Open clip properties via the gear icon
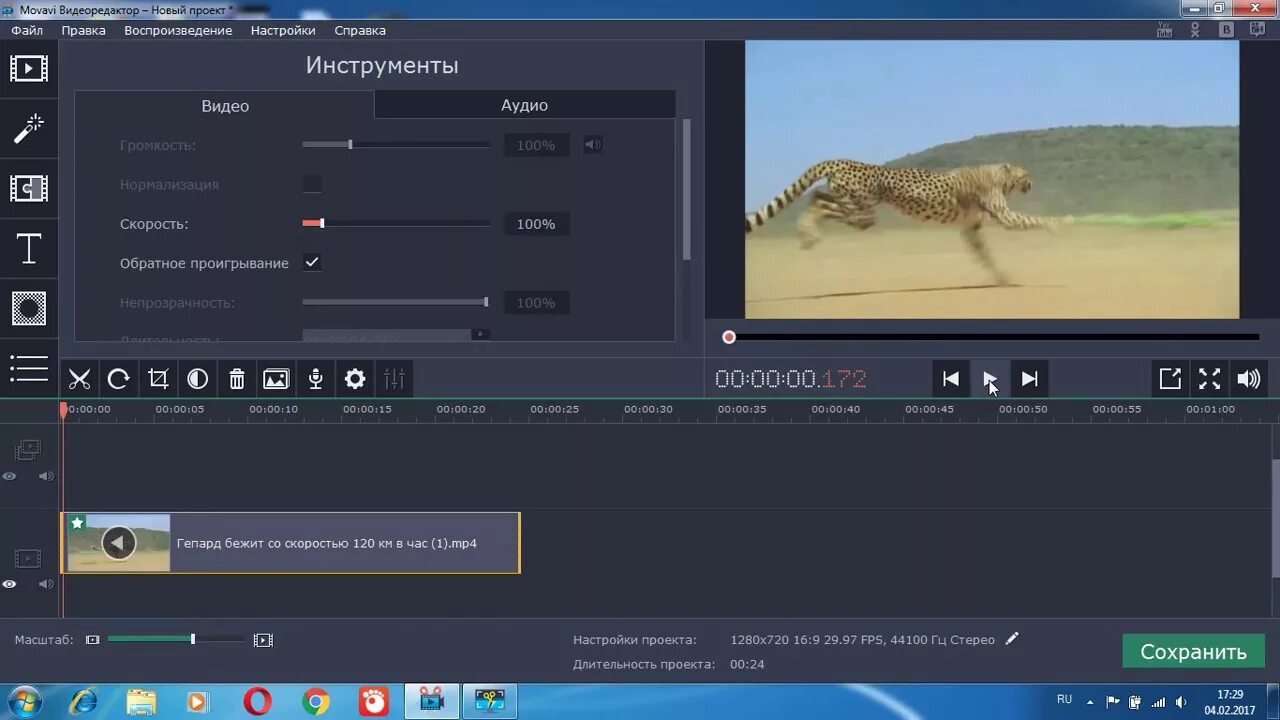The height and width of the screenshot is (720, 1280). click(x=354, y=378)
